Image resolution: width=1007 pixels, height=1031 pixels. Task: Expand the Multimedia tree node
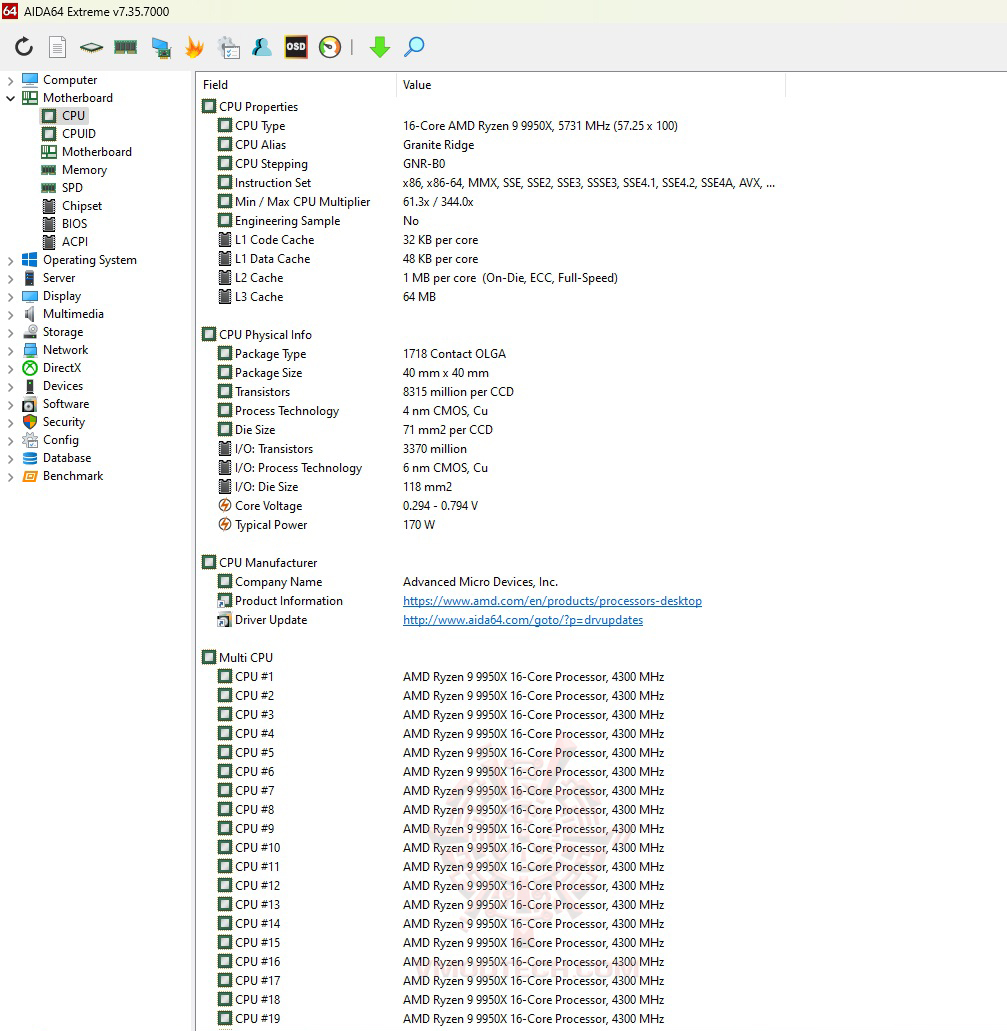point(10,314)
